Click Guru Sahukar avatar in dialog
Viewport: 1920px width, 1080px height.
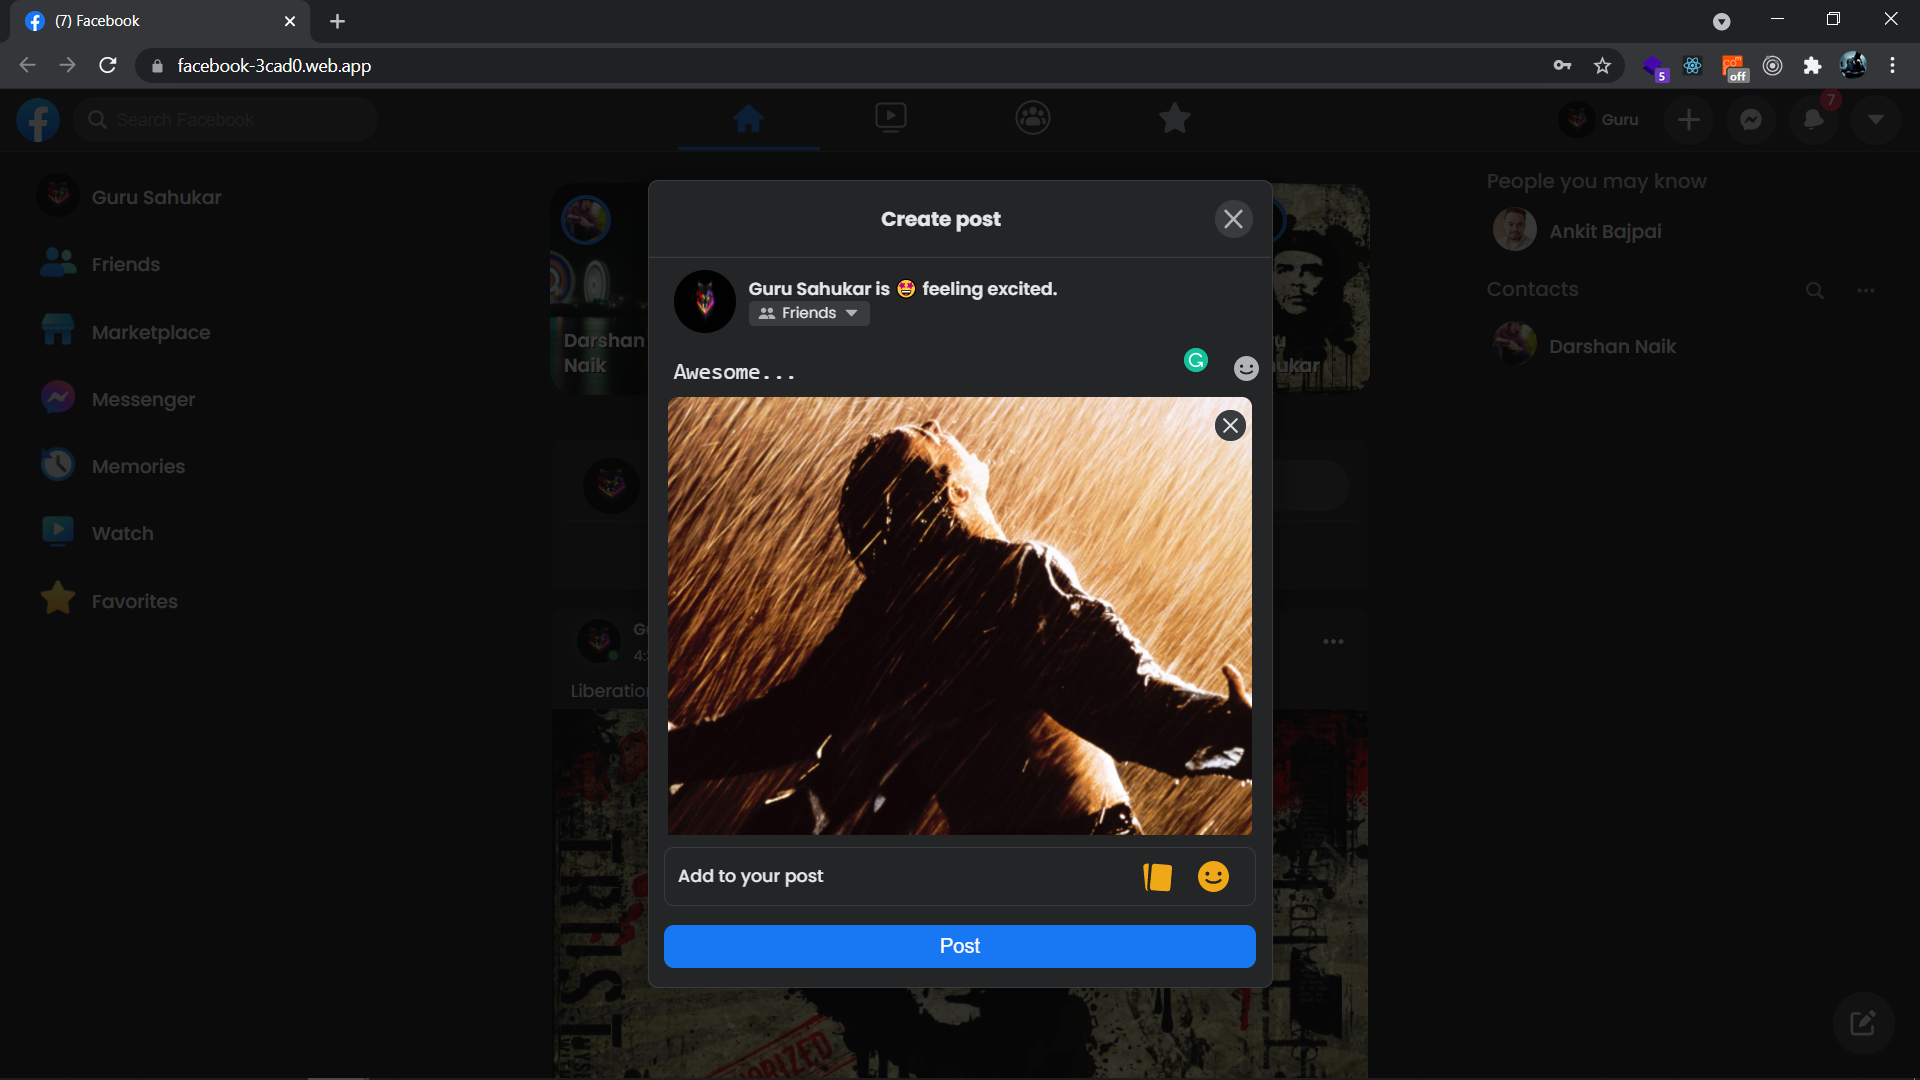[704, 301]
